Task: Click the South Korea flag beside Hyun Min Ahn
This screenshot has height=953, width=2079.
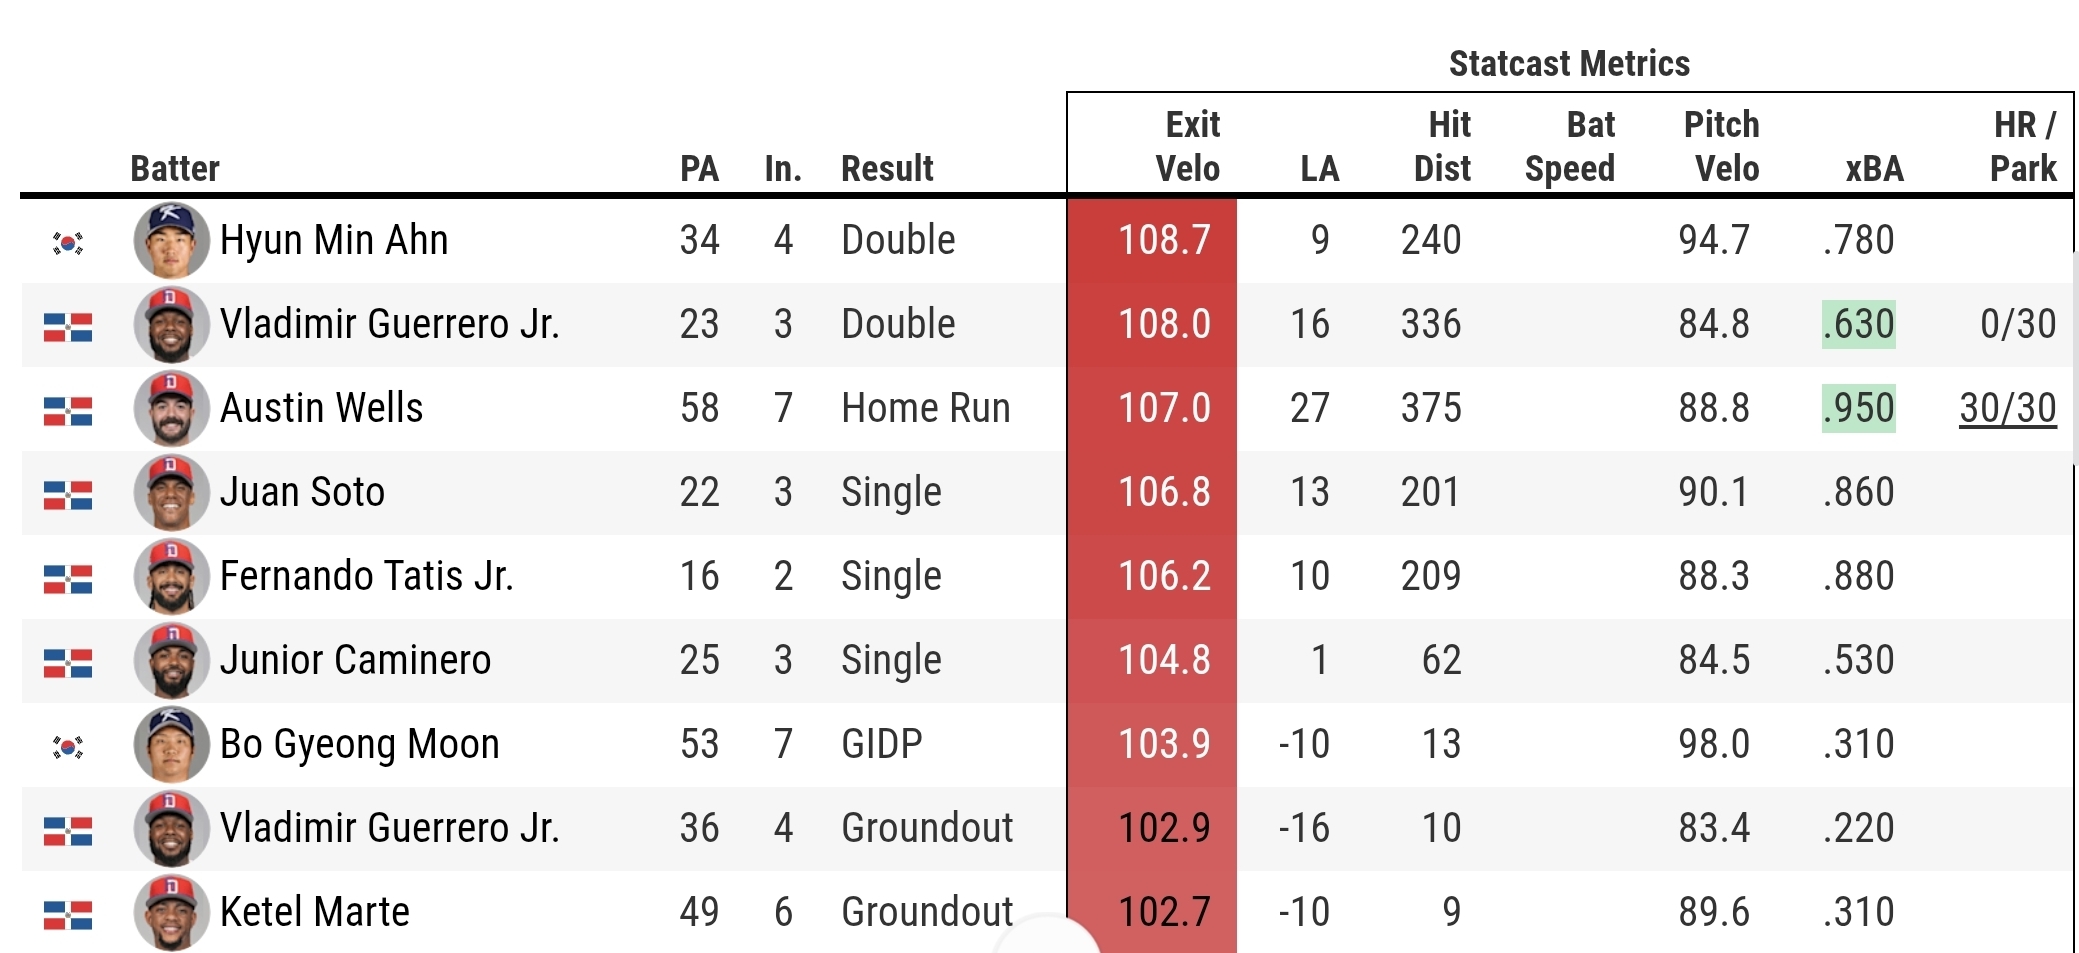Action: pos(68,242)
